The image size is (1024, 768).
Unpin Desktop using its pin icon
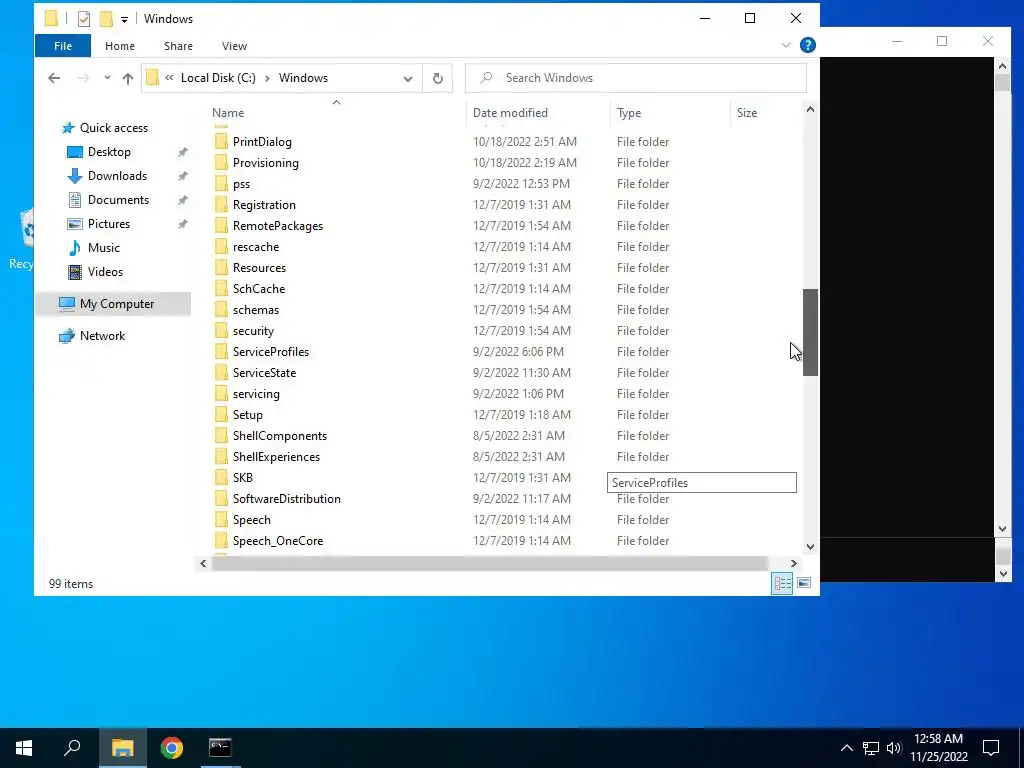click(x=182, y=152)
